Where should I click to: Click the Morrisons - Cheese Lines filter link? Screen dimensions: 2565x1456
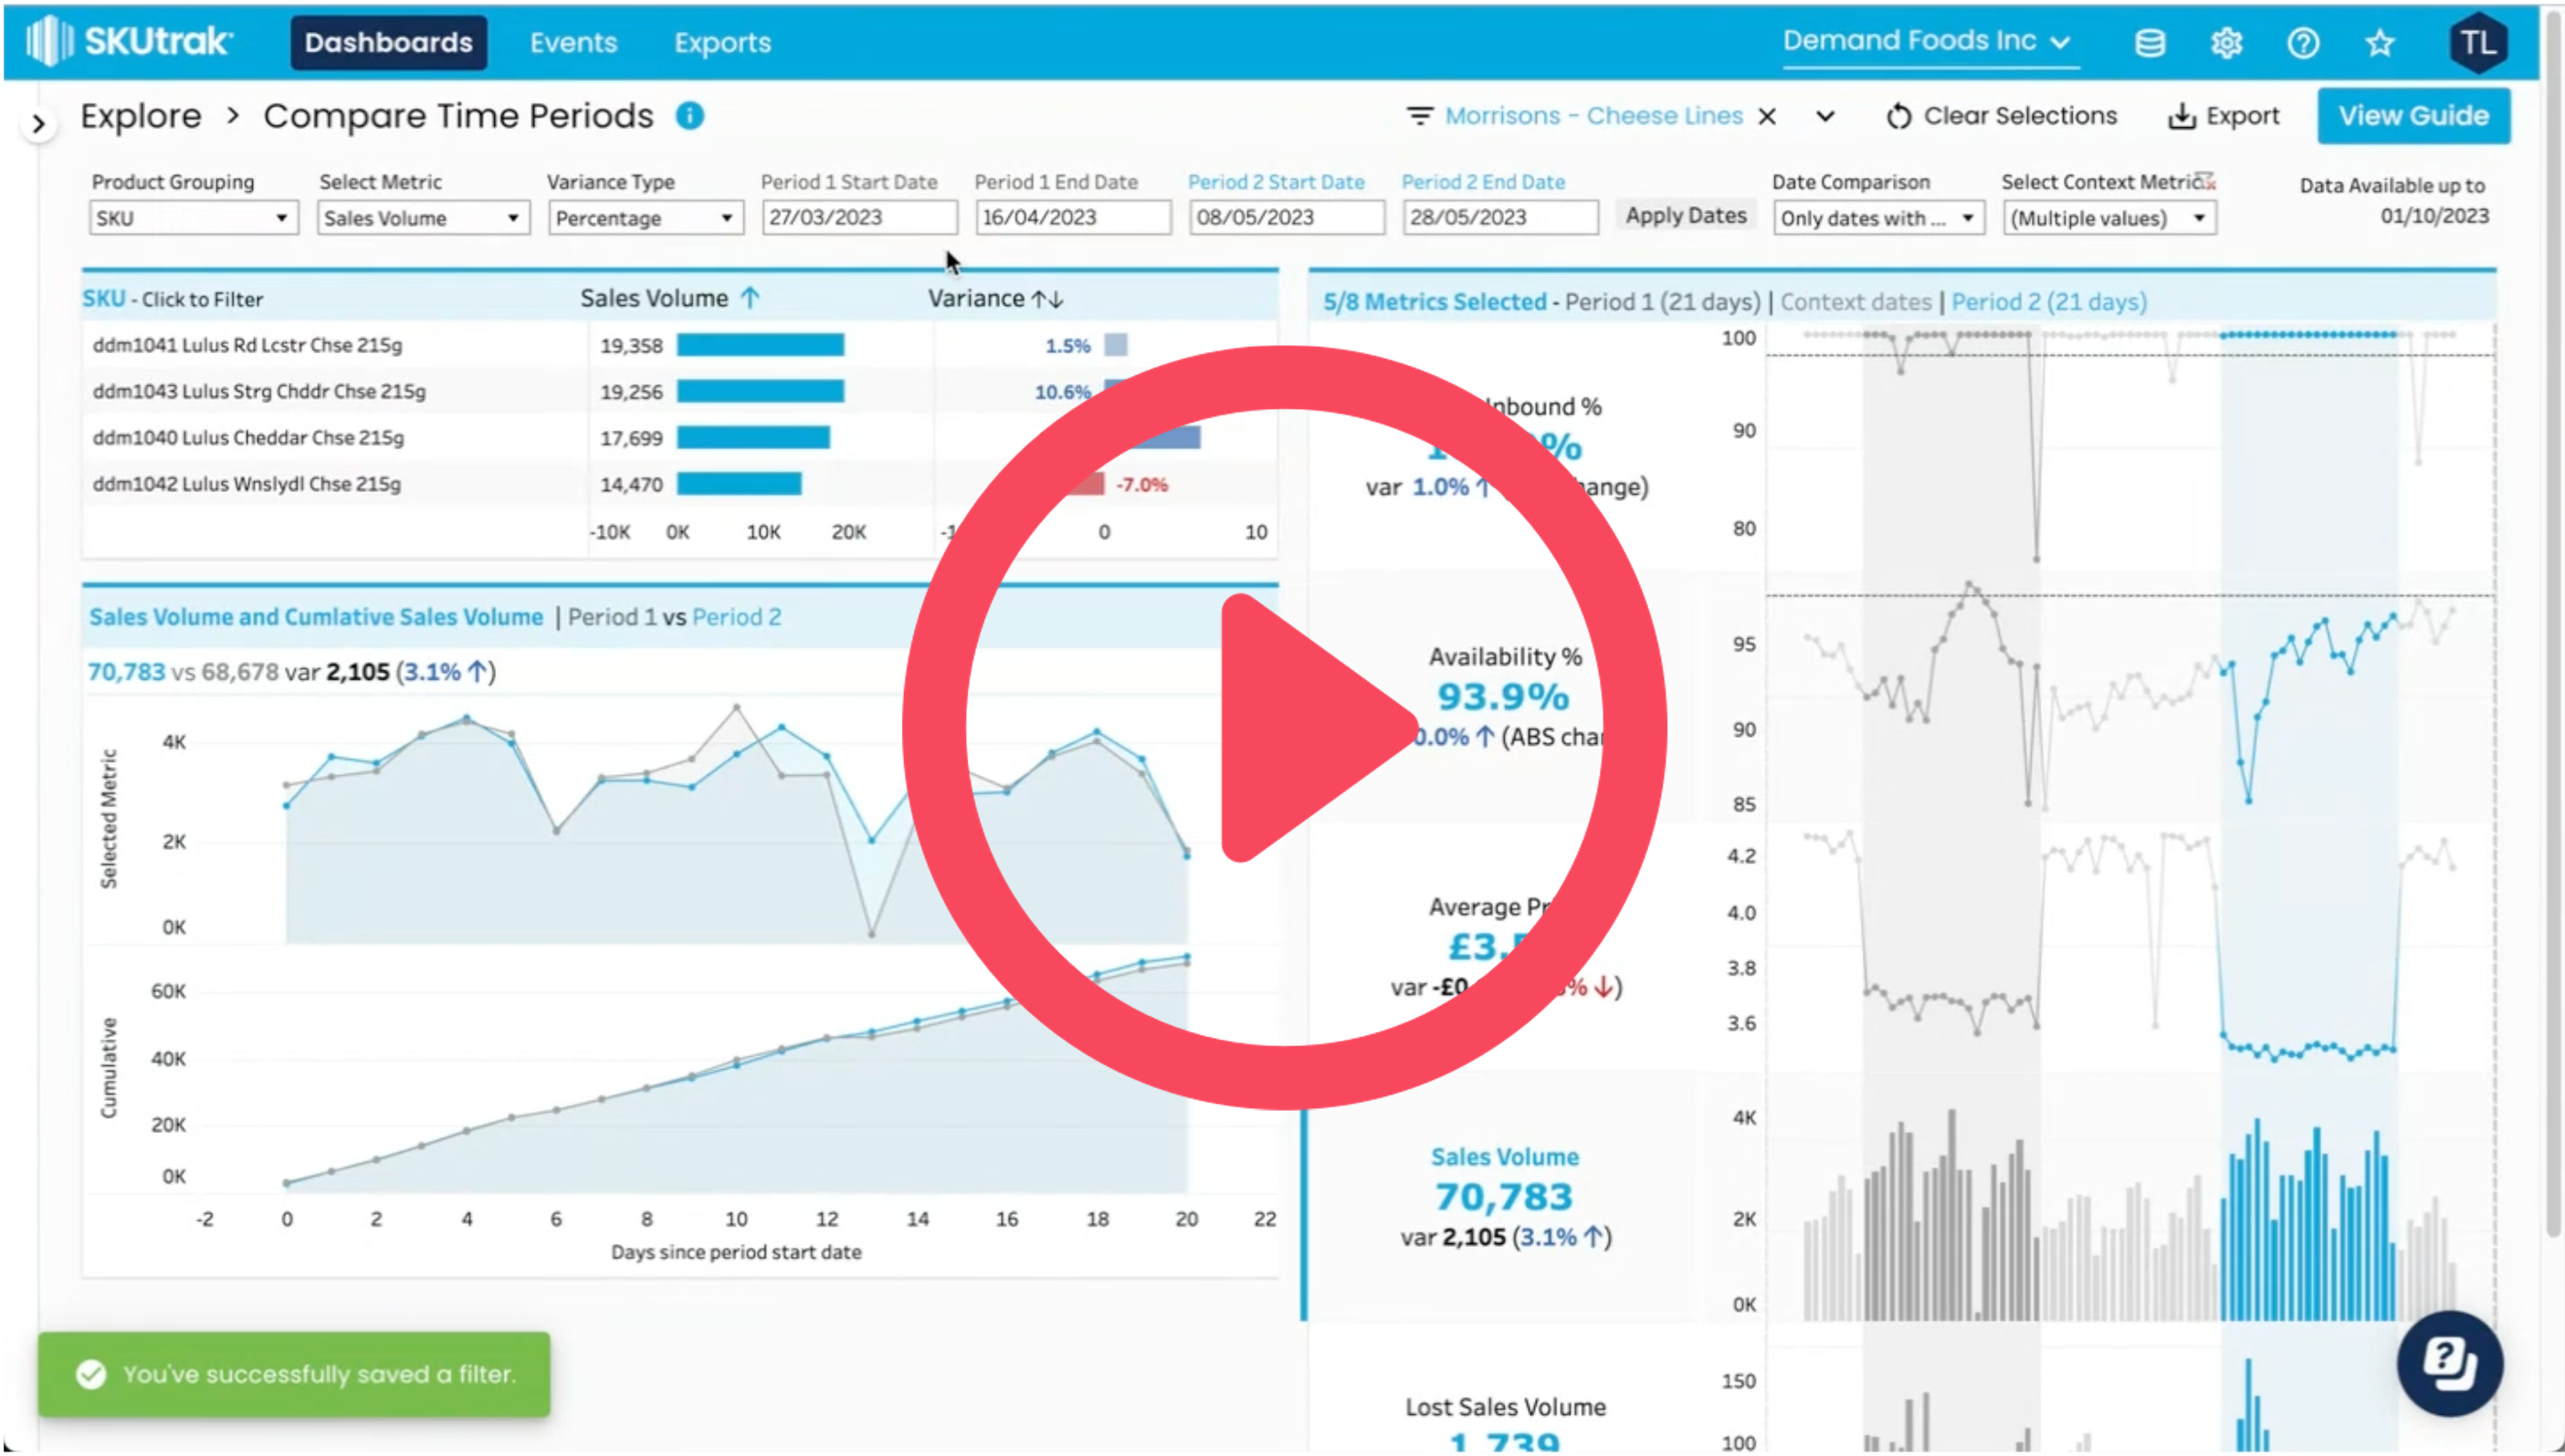point(1593,116)
